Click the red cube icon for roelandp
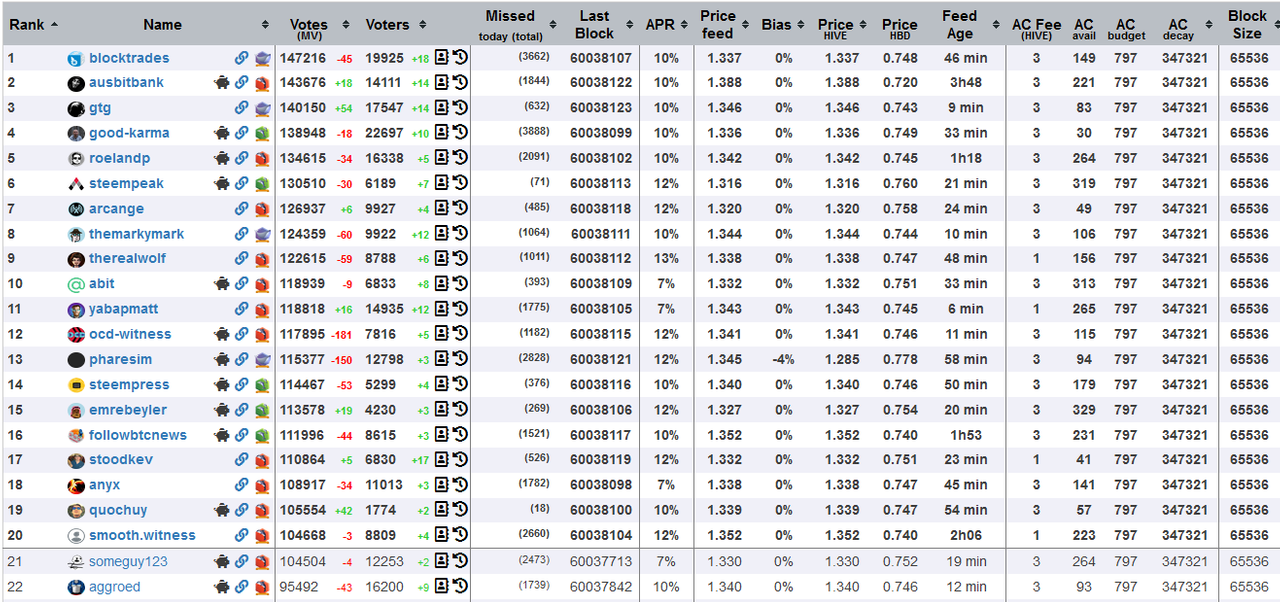 tap(262, 158)
